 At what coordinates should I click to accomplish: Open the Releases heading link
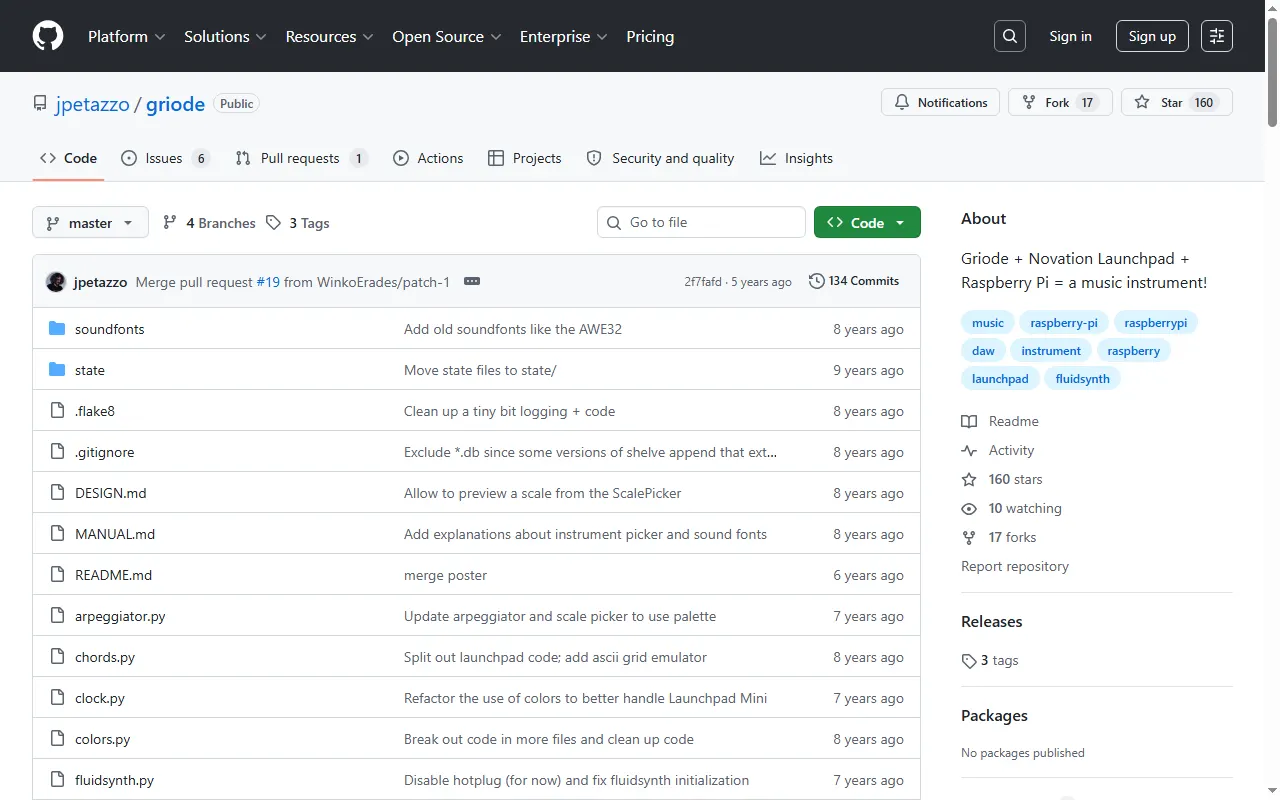click(x=991, y=622)
